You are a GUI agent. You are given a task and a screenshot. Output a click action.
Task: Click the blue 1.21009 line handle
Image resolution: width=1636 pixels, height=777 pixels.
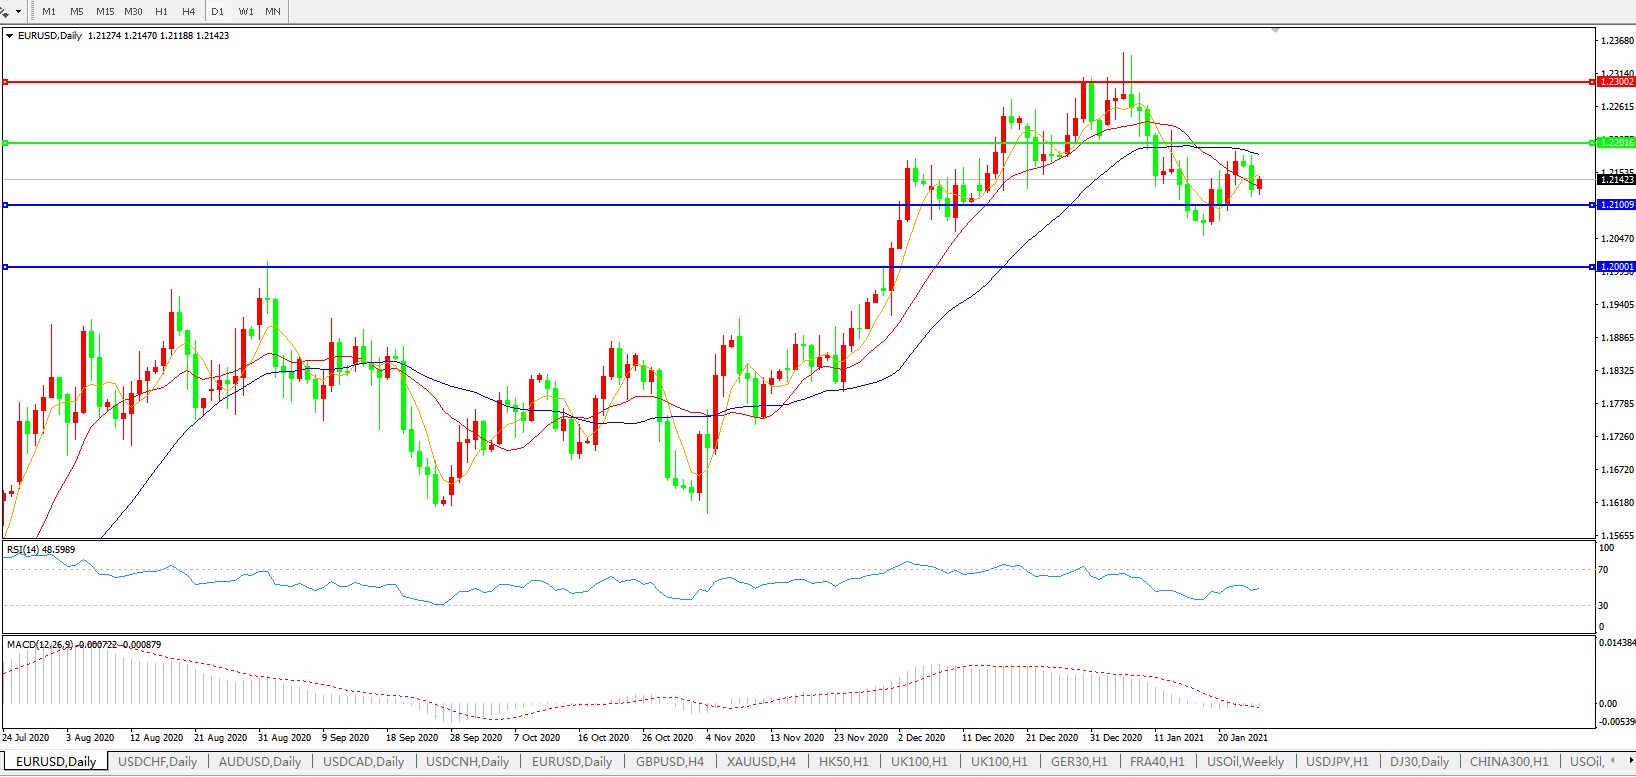(x=5, y=205)
